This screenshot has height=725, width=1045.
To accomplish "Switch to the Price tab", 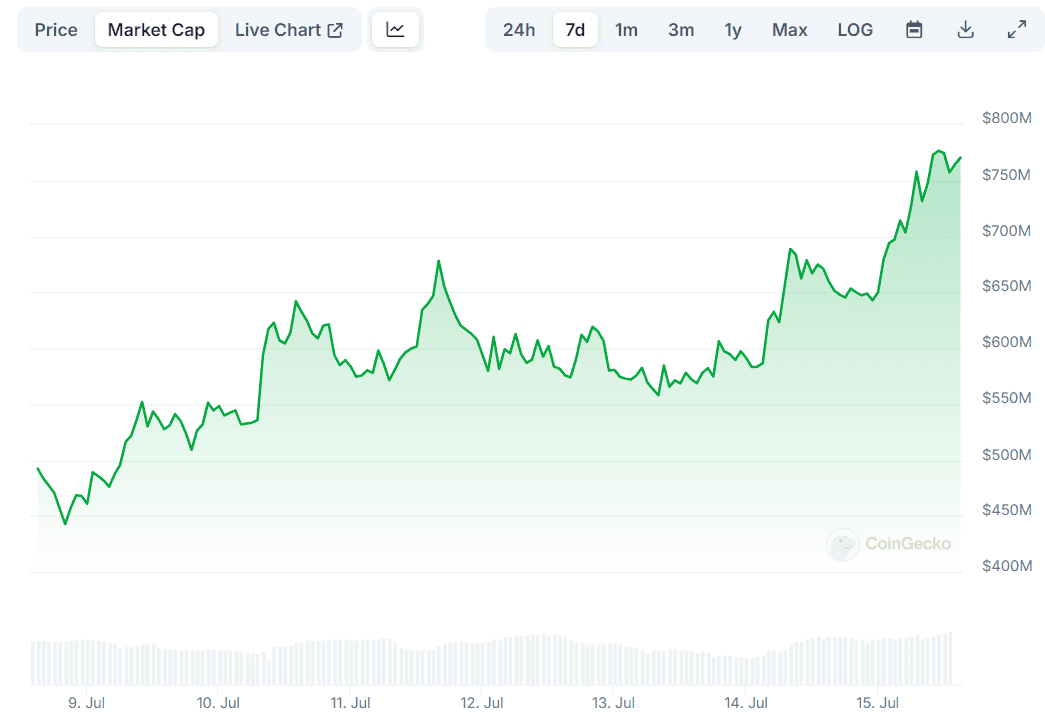I will (x=56, y=30).
